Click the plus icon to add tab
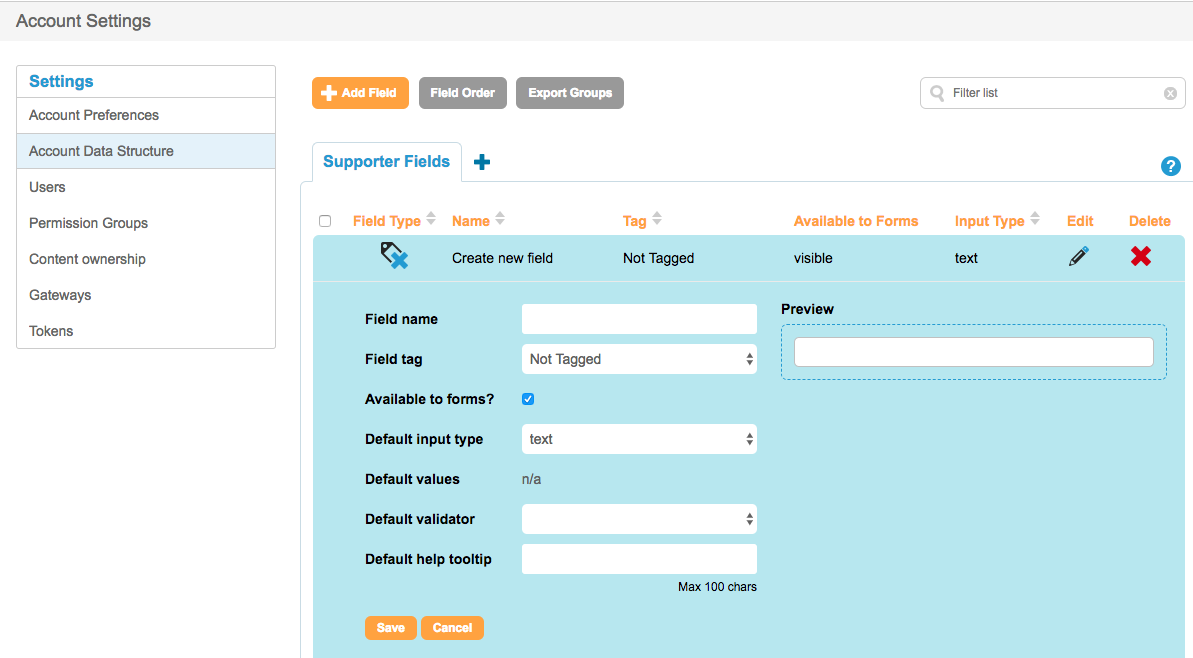 coord(482,162)
